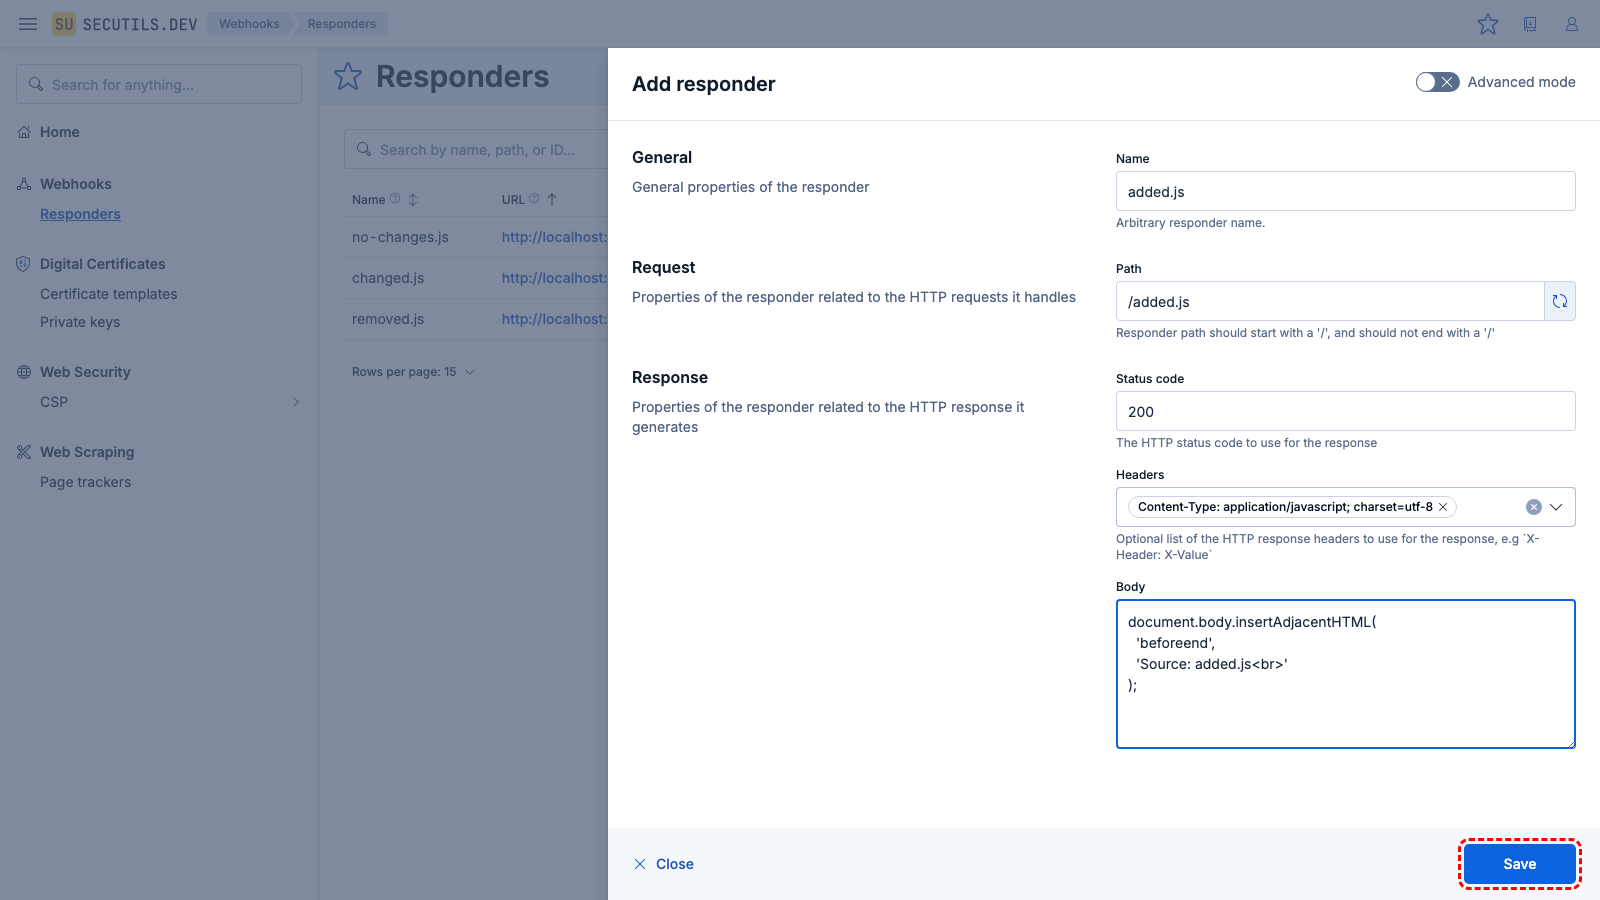Open the Rows per page dropdown
1600x900 pixels.
click(414, 372)
